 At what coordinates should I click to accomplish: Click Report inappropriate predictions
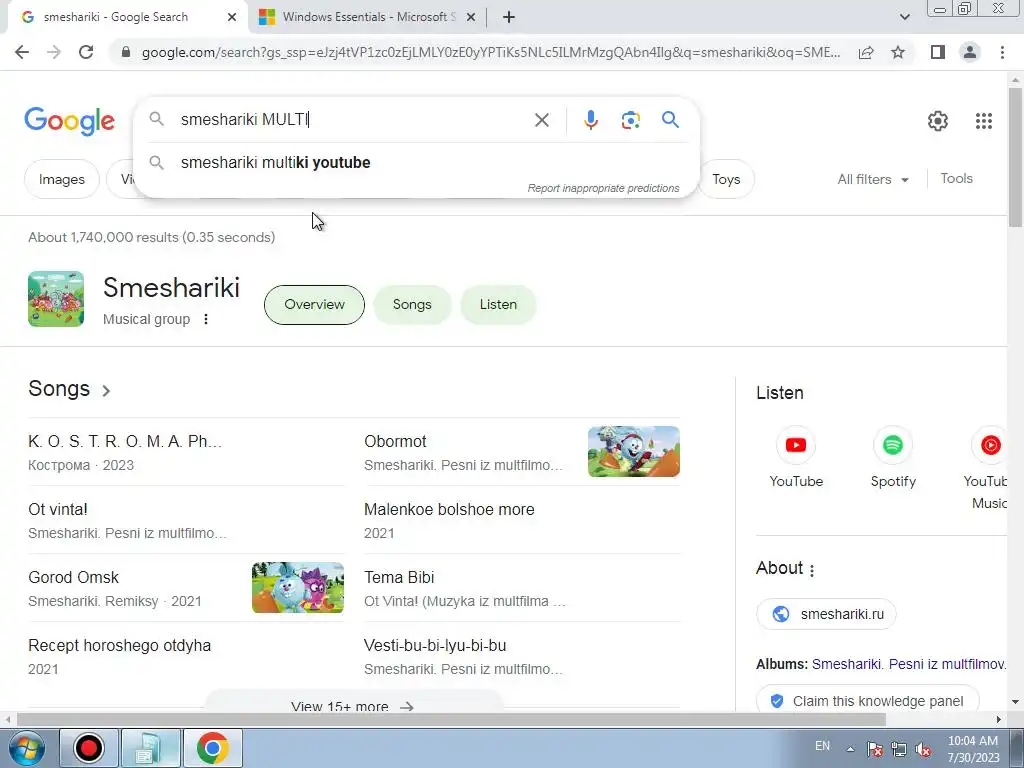pyautogui.click(x=603, y=188)
